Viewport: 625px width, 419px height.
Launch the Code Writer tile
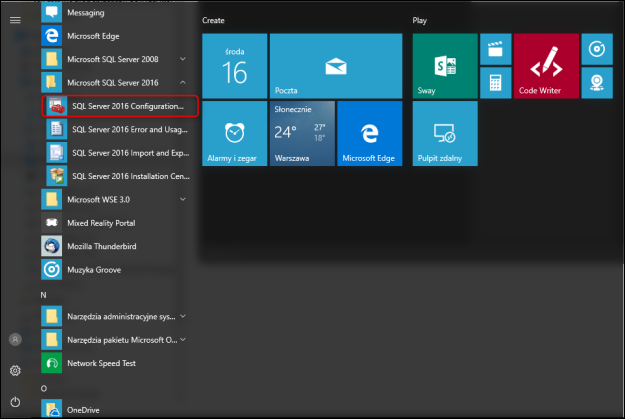tap(546, 66)
